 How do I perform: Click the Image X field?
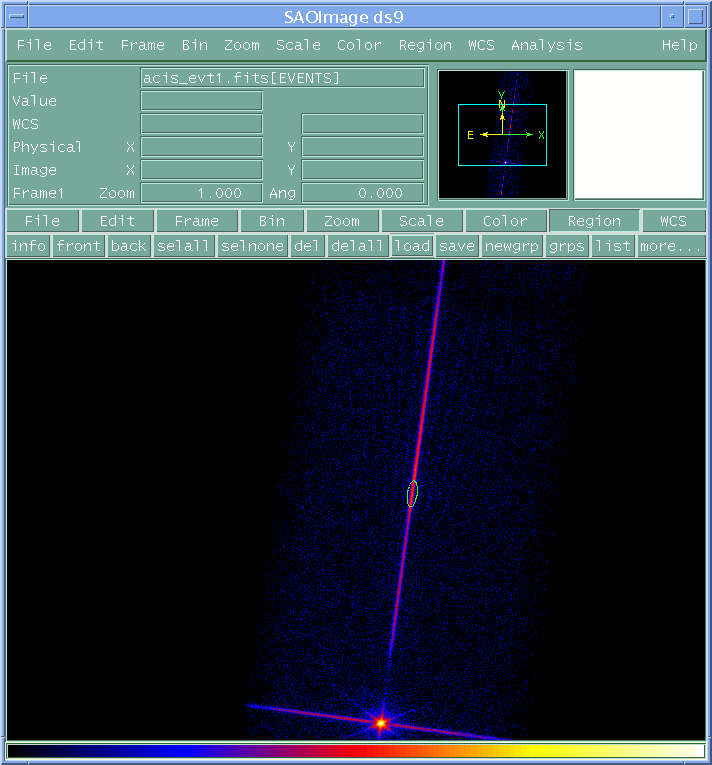point(202,170)
